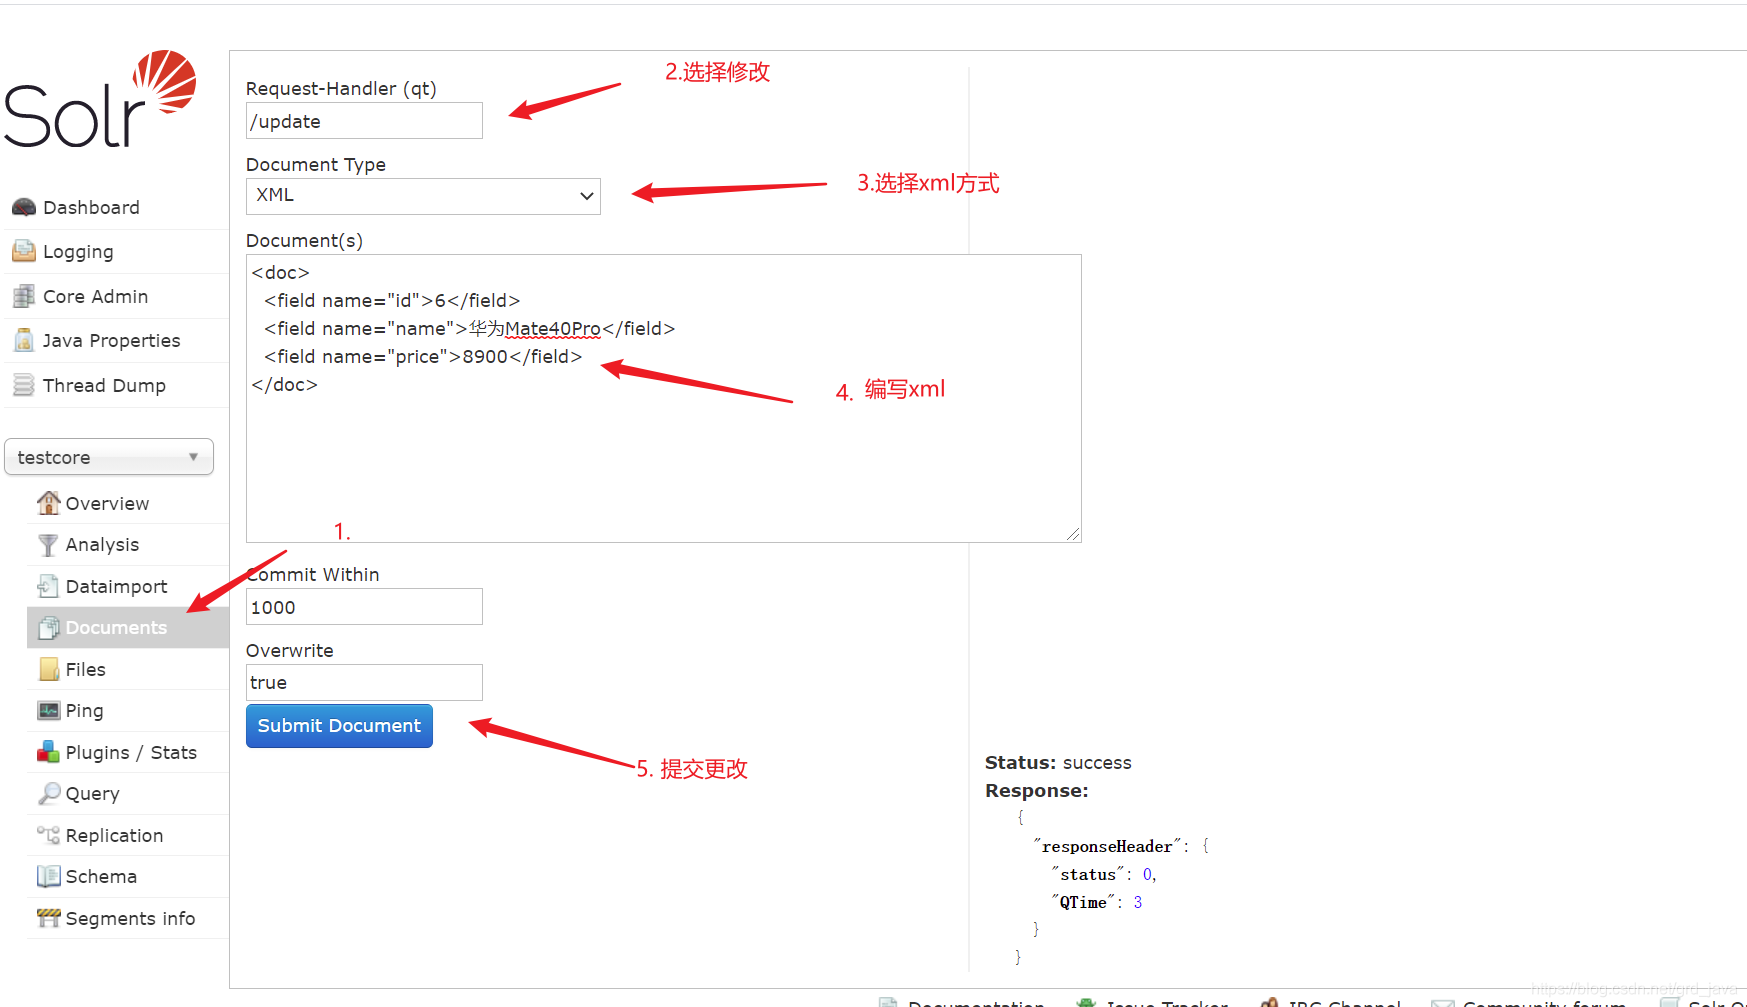Click the Status: success text
This screenshot has height=1007, width=1747.
coord(1058,762)
